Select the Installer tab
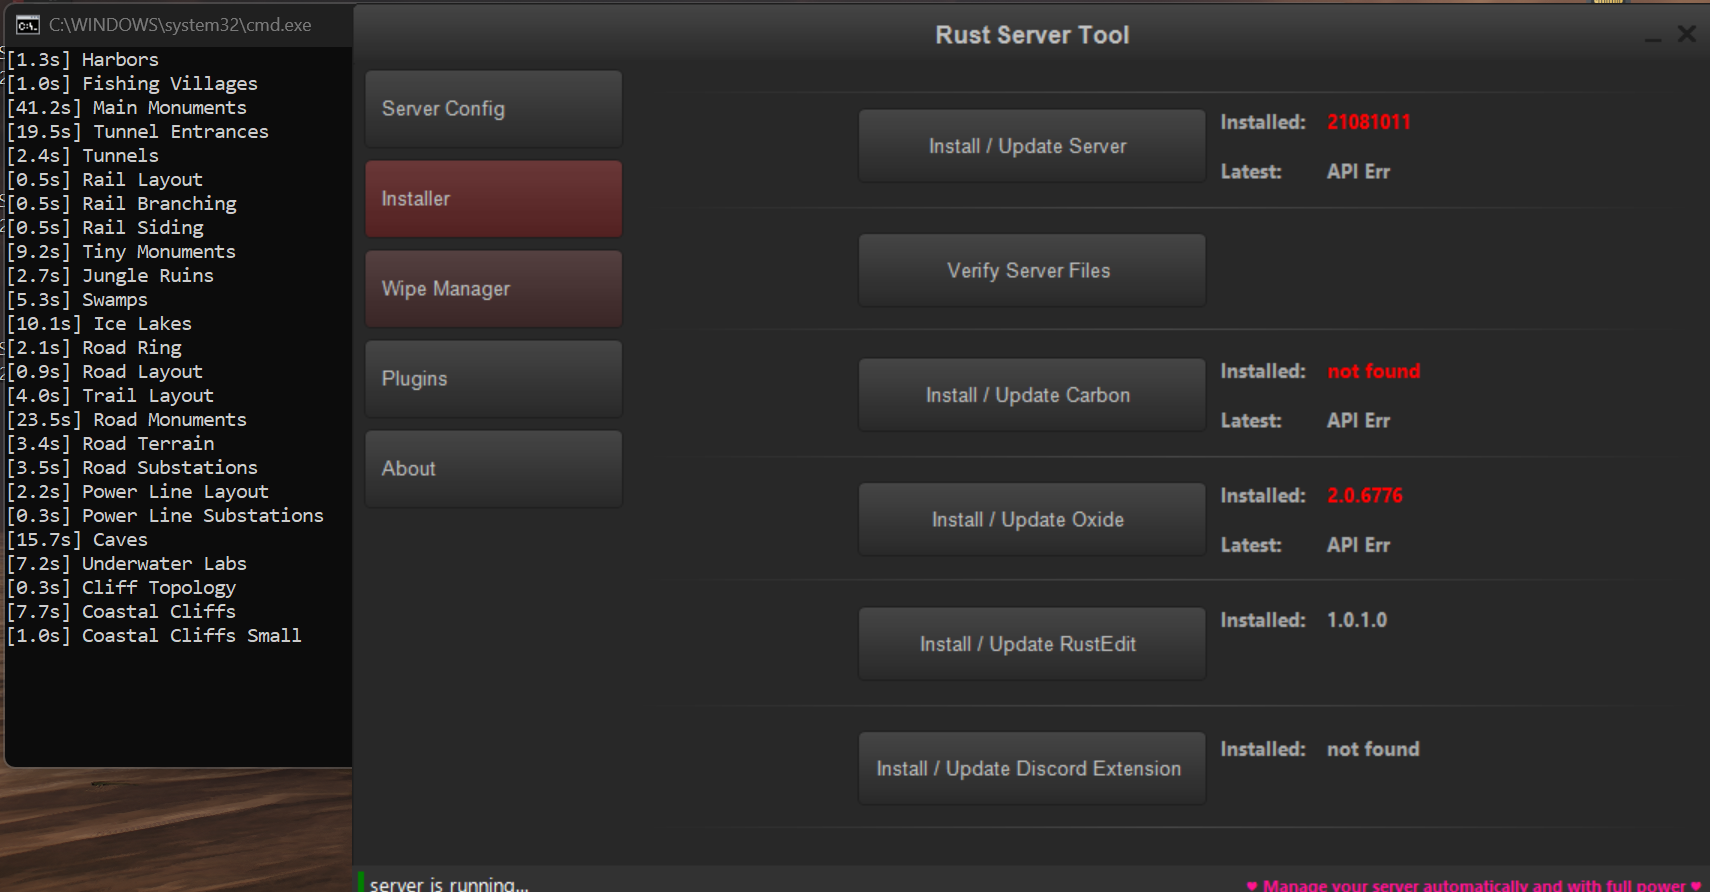1710x892 pixels. click(493, 199)
